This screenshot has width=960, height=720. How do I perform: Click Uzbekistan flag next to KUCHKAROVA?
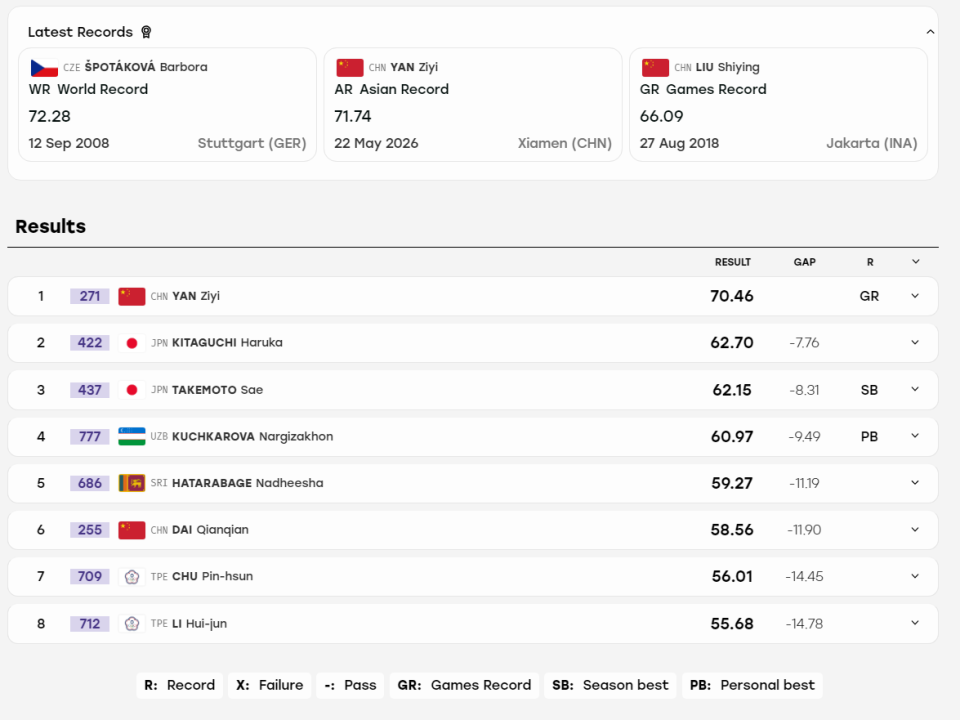pos(132,437)
